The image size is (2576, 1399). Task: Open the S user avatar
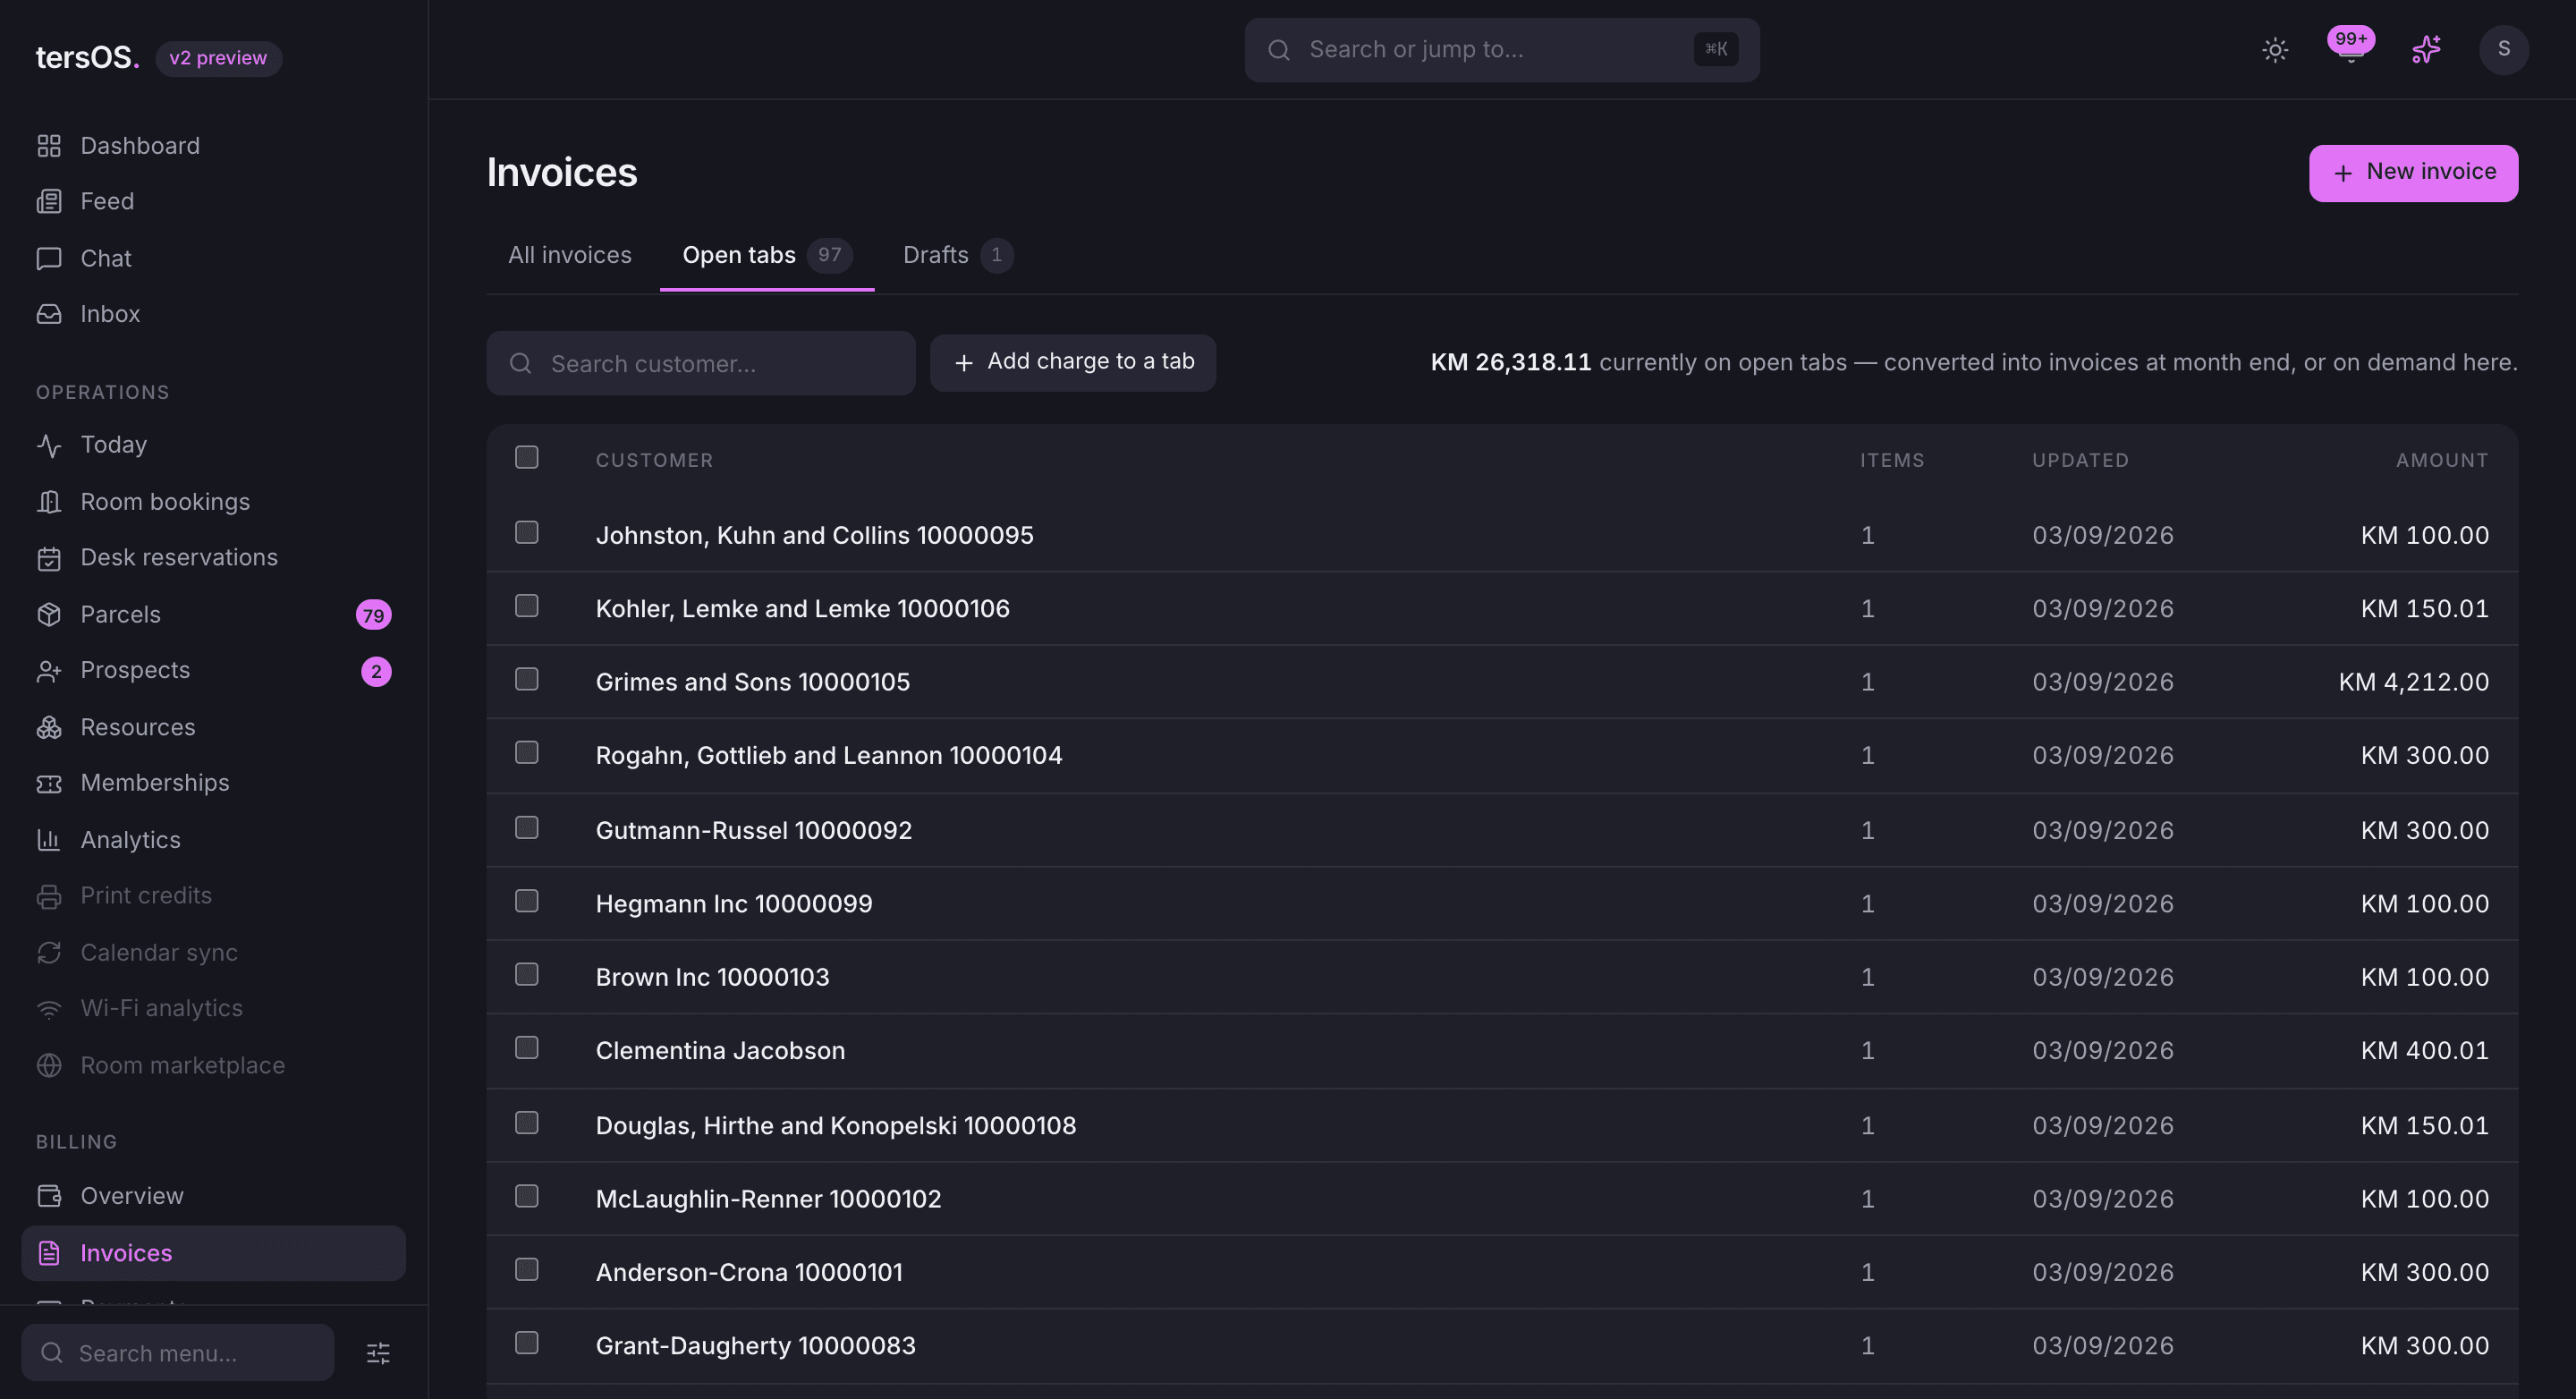(x=2504, y=50)
